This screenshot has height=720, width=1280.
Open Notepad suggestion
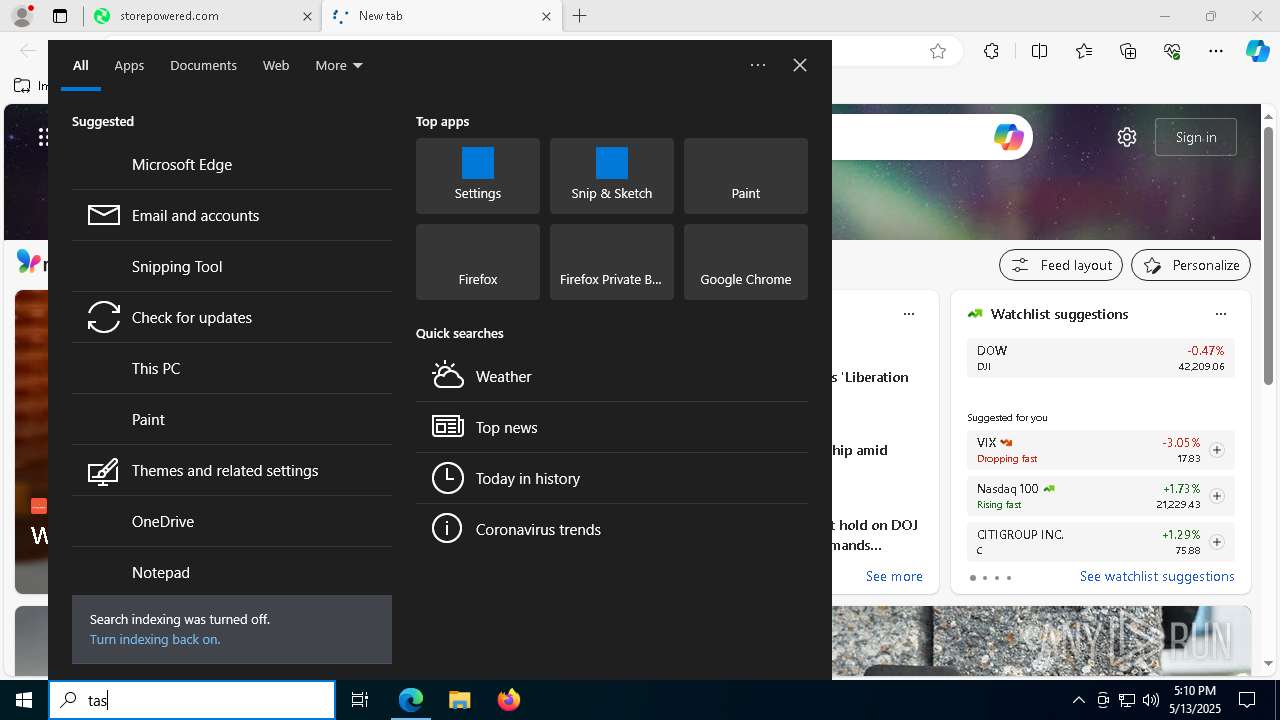[232, 572]
